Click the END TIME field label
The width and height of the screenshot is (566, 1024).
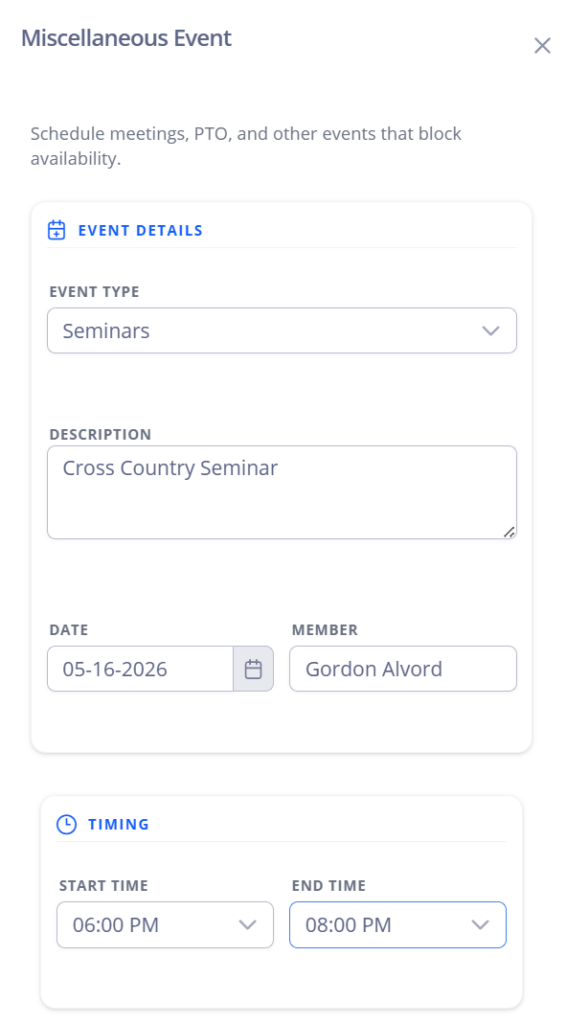tap(328, 886)
